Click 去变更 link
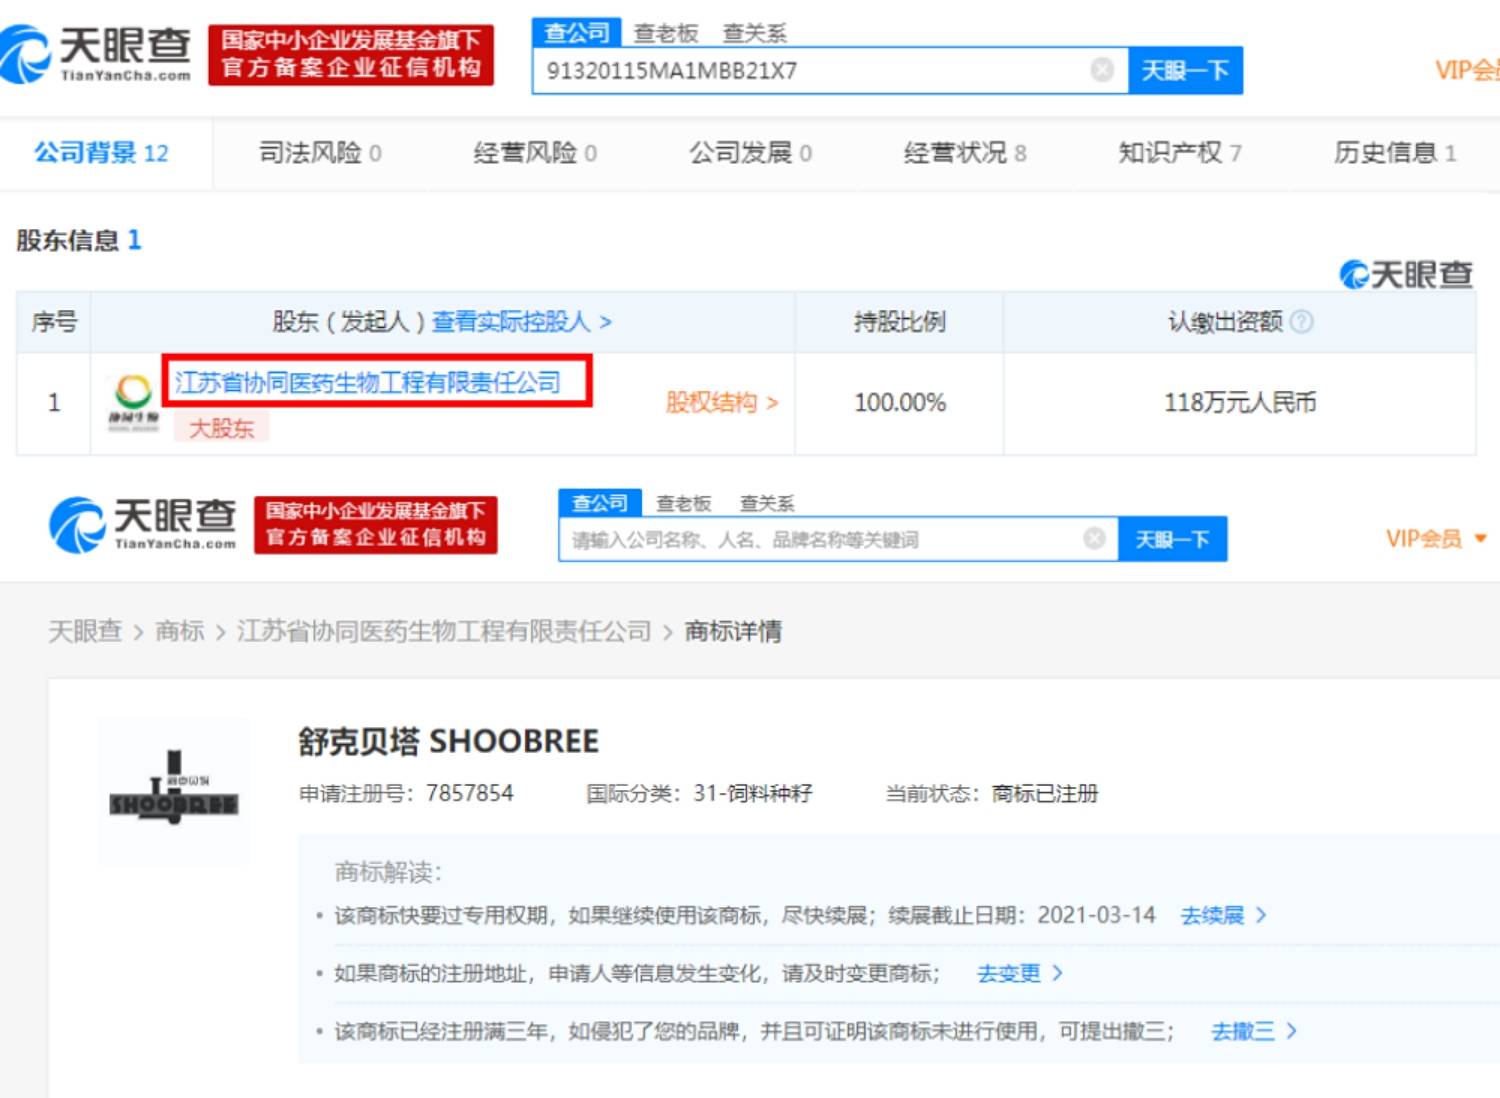The width and height of the screenshot is (1500, 1098). click(x=1019, y=973)
